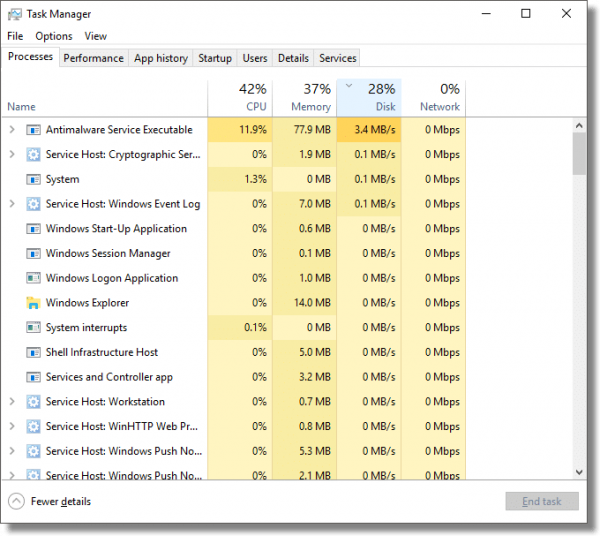This screenshot has width=600, height=536.
Task: Click the Fewer details link
Action: point(61,501)
